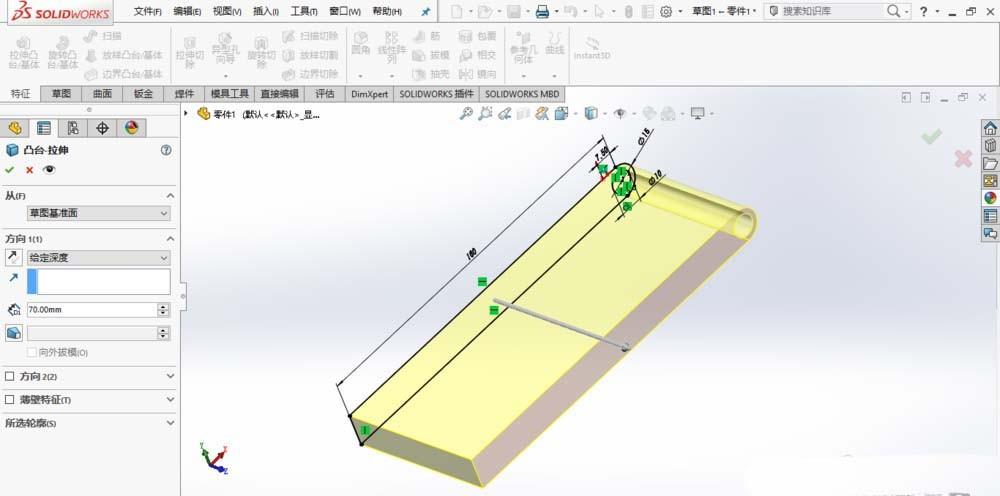Viewport: 1000px width, 496px height.
Task: Expand the 零件1 flyout tree arrow
Action: click(x=186, y=113)
